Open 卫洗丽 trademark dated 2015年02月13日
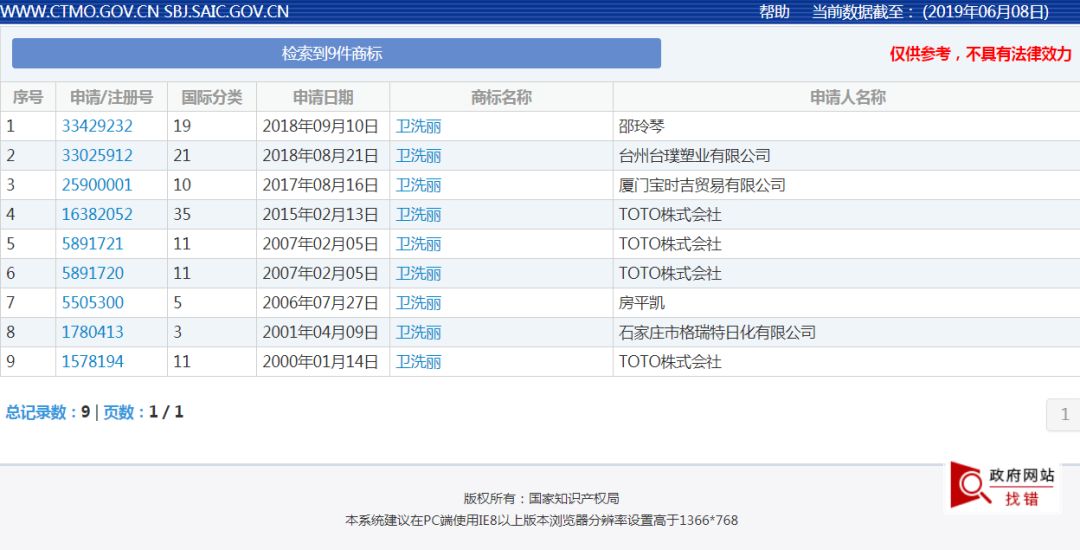This screenshot has width=1080, height=550. [418, 215]
